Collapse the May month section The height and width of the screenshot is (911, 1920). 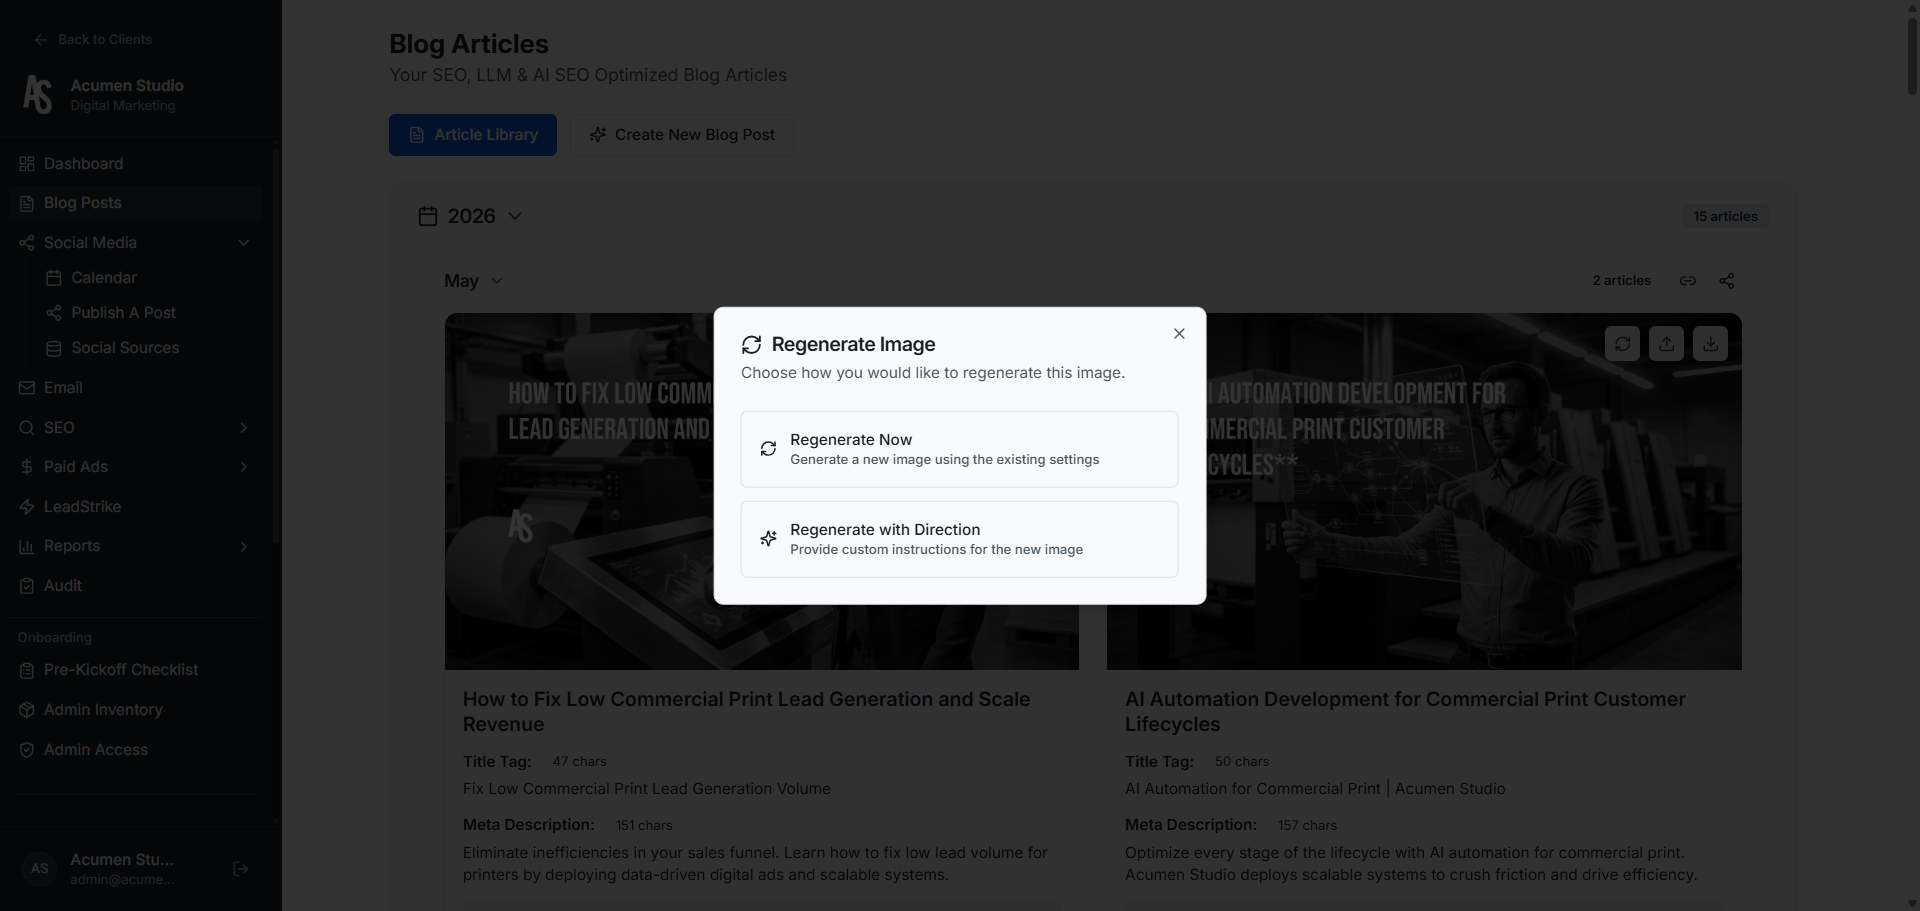click(x=473, y=281)
